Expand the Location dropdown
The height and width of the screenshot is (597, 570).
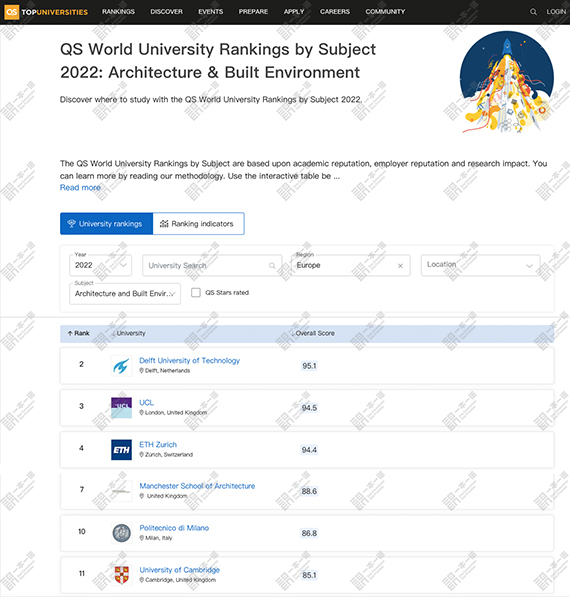[481, 265]
